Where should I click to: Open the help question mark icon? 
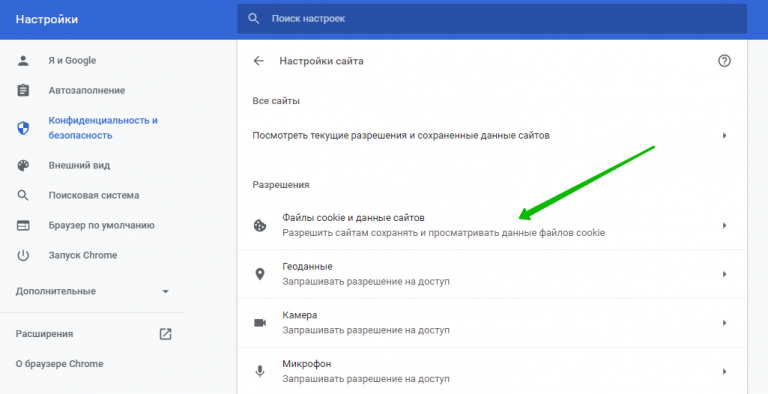[x=724, y=61]
